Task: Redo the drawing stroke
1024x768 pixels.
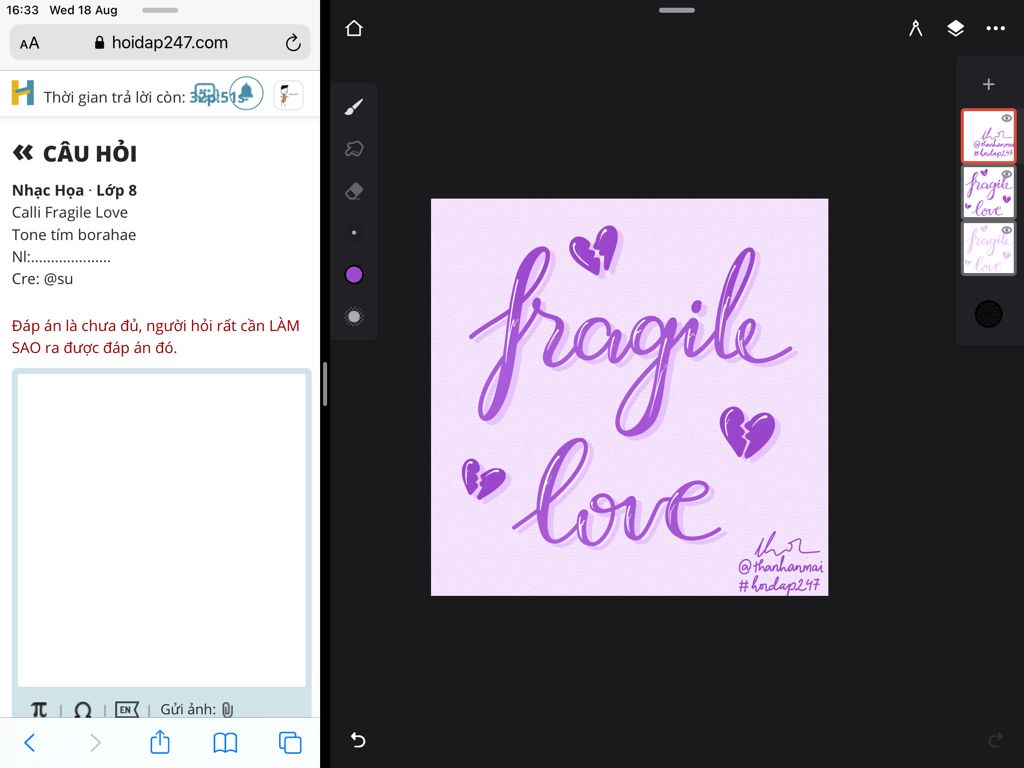Action: pyautogui.click(x=995, y=739)
